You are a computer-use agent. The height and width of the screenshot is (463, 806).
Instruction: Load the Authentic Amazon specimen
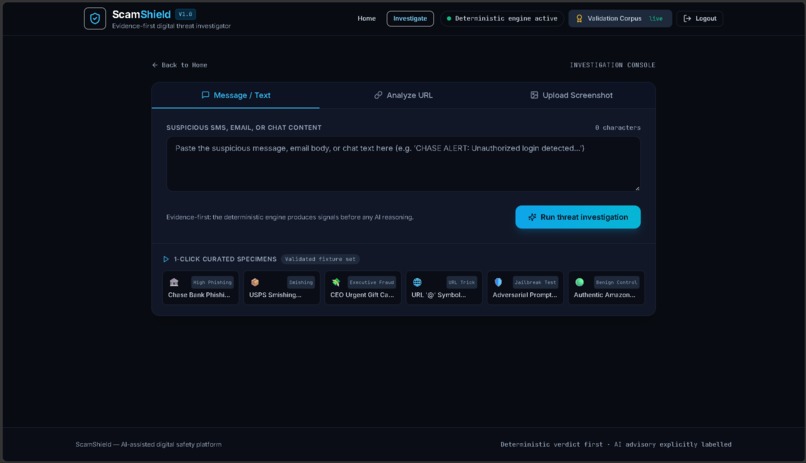point(607,288)
